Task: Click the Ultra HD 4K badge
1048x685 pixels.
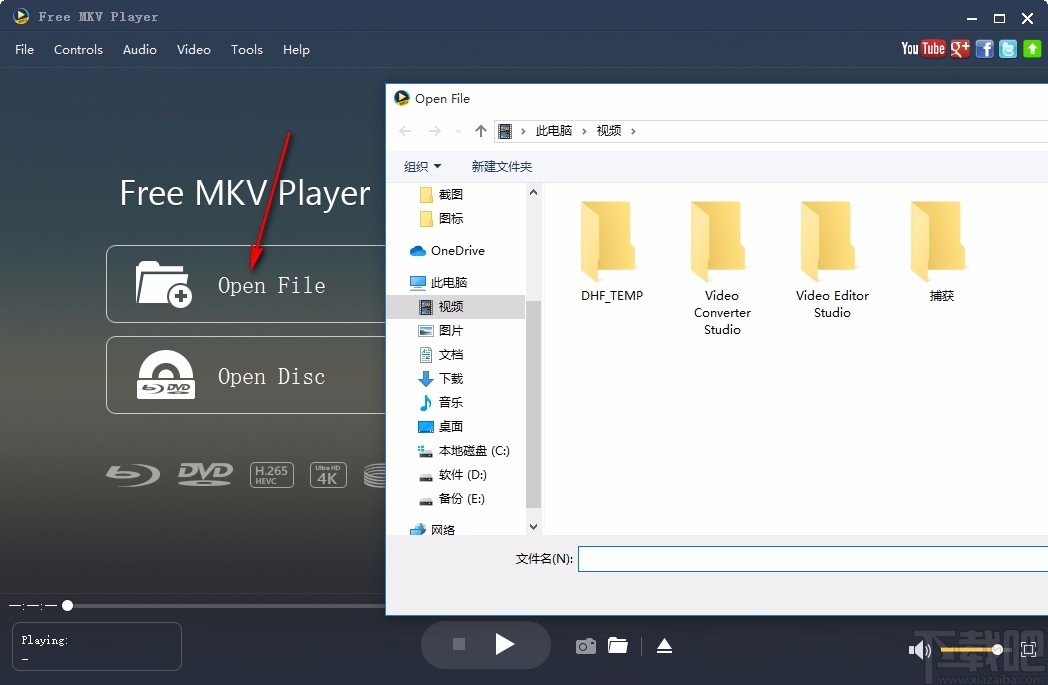Action: pos(328,475)
